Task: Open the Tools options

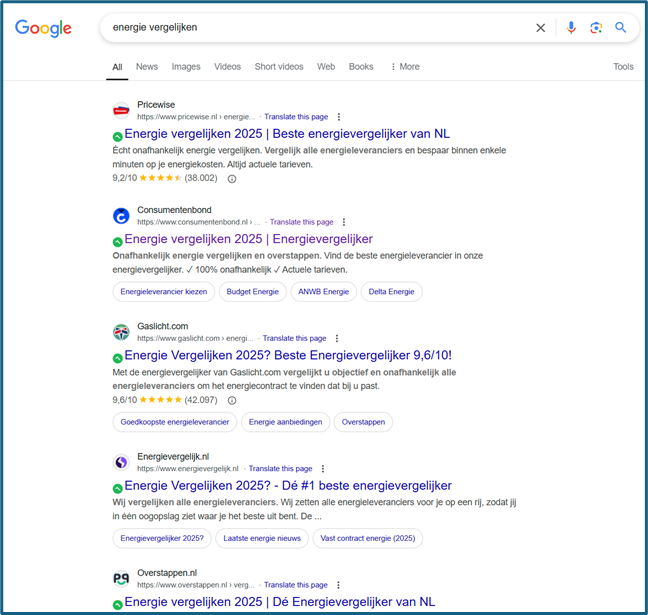Action: pos(623,67)
